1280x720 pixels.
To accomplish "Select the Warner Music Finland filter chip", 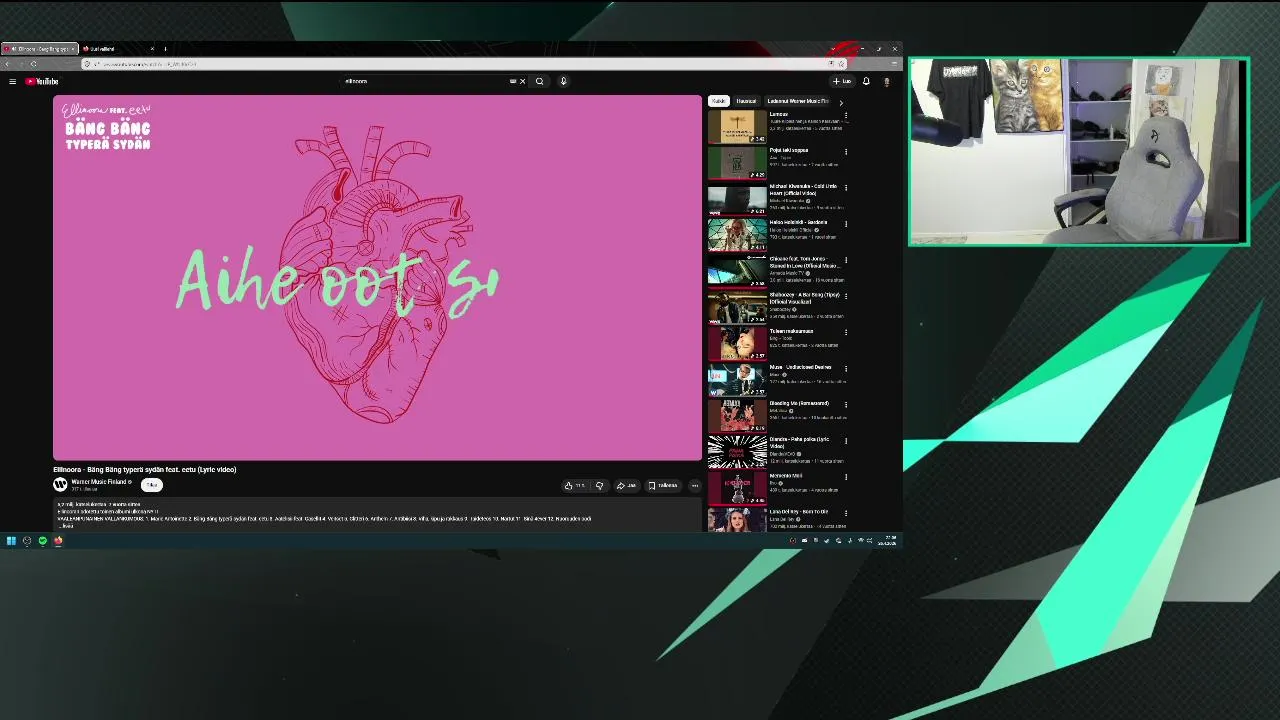I will [797, 101].
